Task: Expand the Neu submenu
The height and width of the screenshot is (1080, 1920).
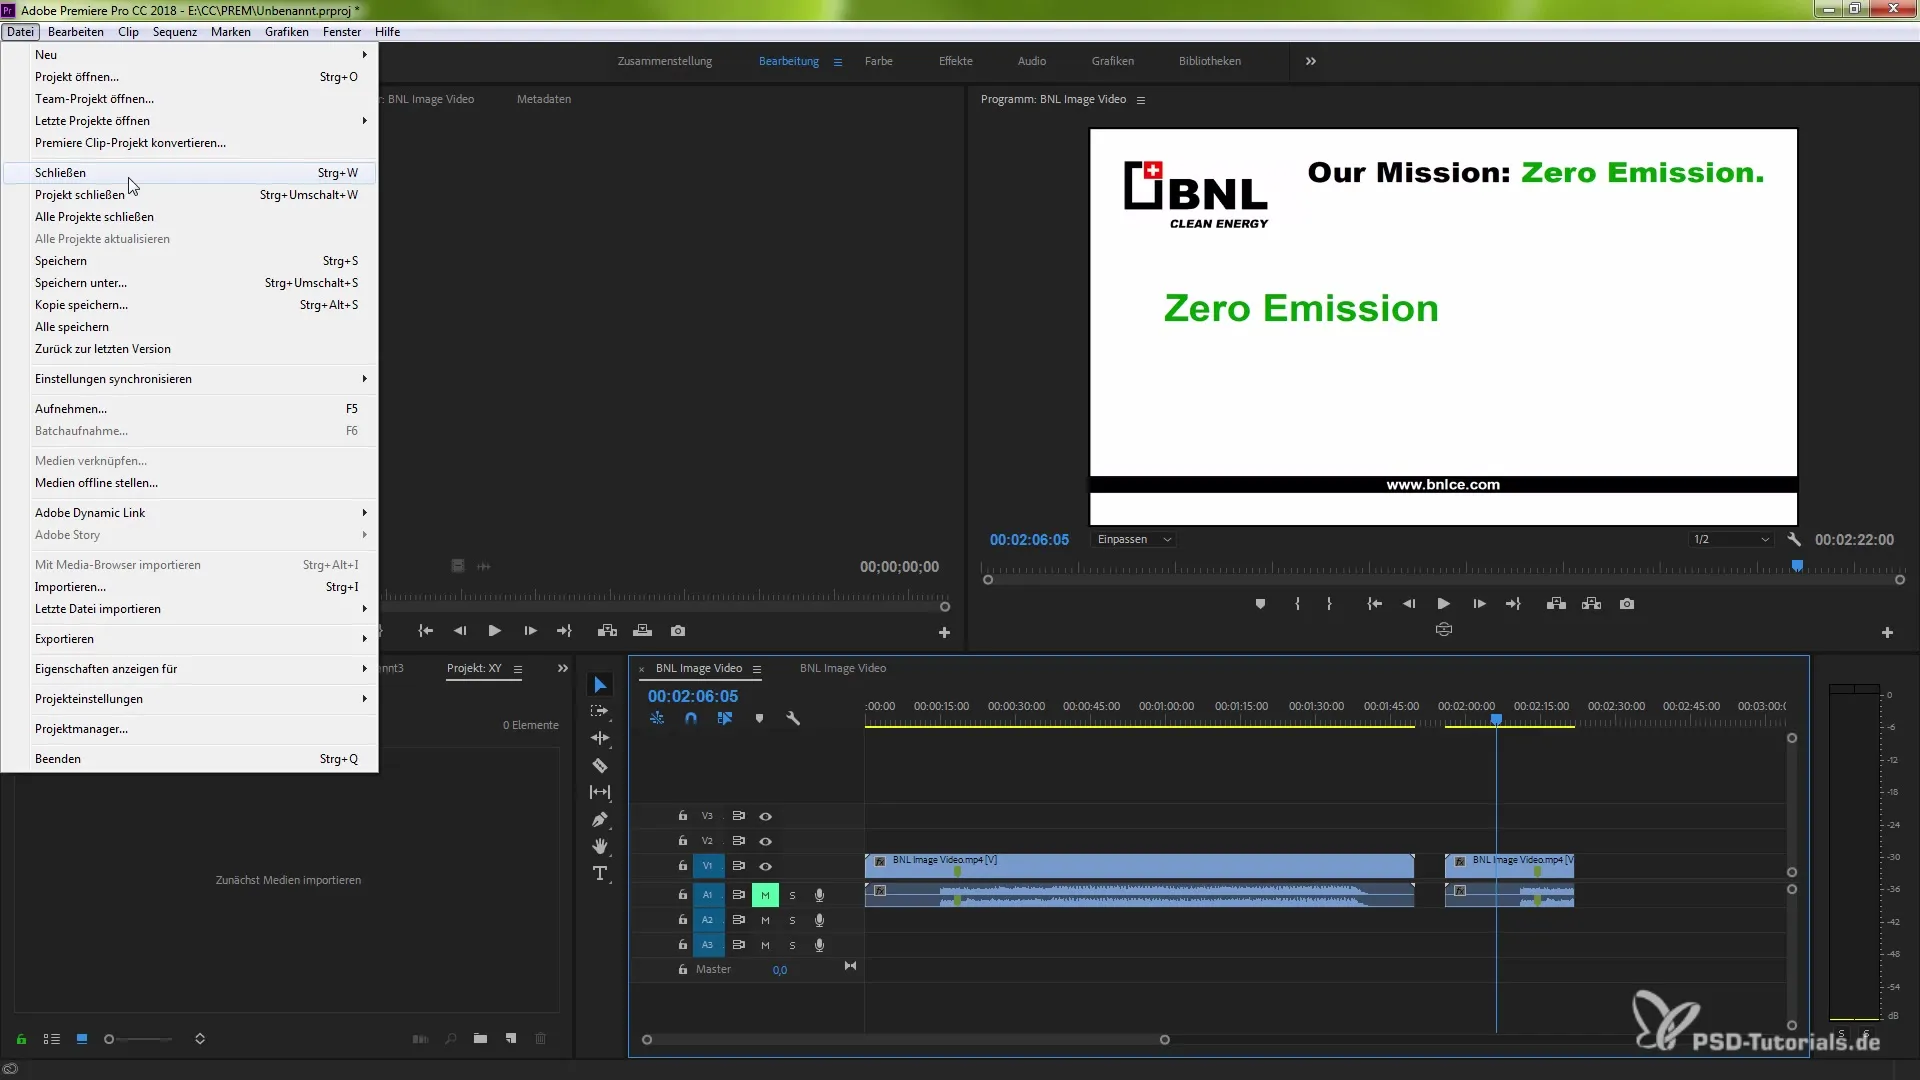Action: (190, 55)
